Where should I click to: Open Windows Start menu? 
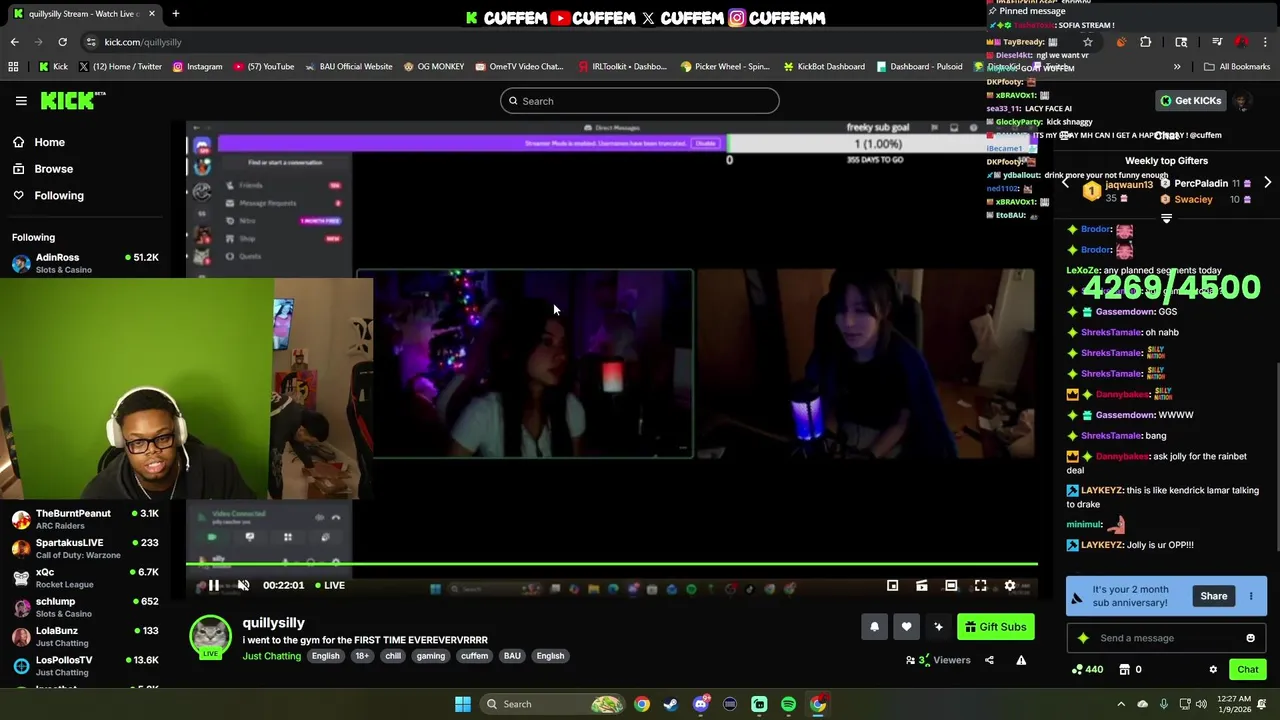[x=462, y=704]
